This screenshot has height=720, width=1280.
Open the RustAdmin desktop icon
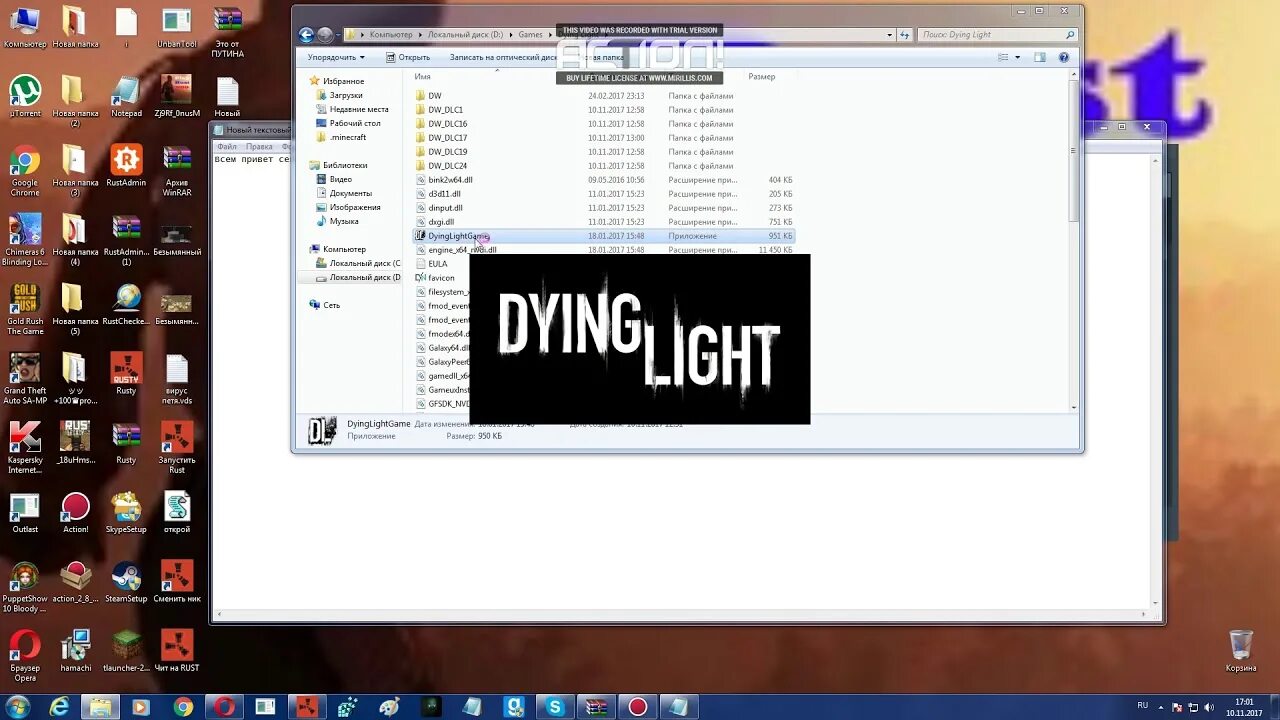126,166
